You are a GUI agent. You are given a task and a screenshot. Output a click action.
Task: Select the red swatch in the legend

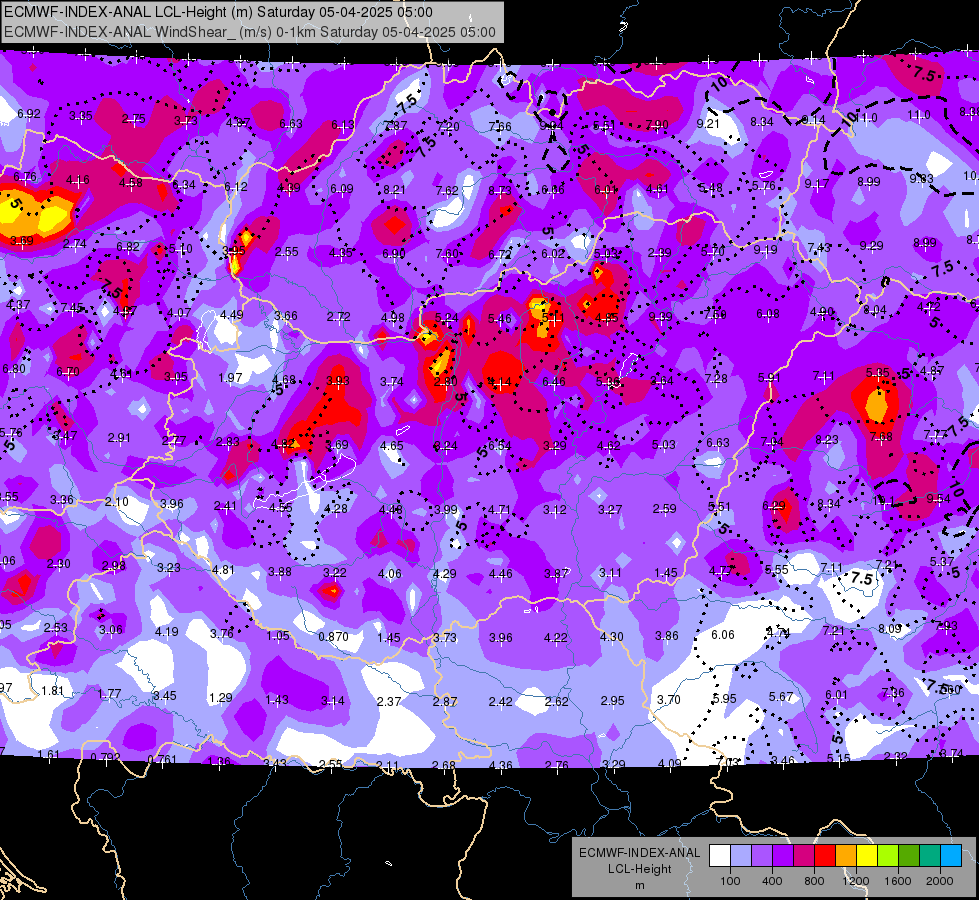(825, 856)
